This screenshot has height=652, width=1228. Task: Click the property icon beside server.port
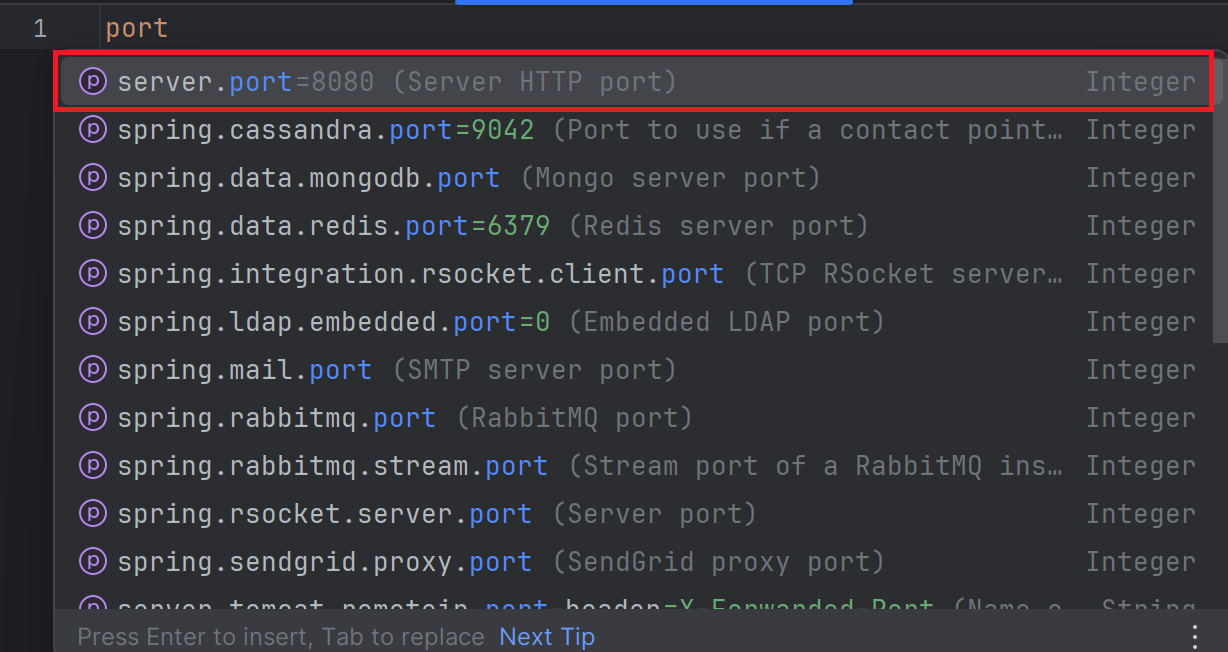pos(92,82)
